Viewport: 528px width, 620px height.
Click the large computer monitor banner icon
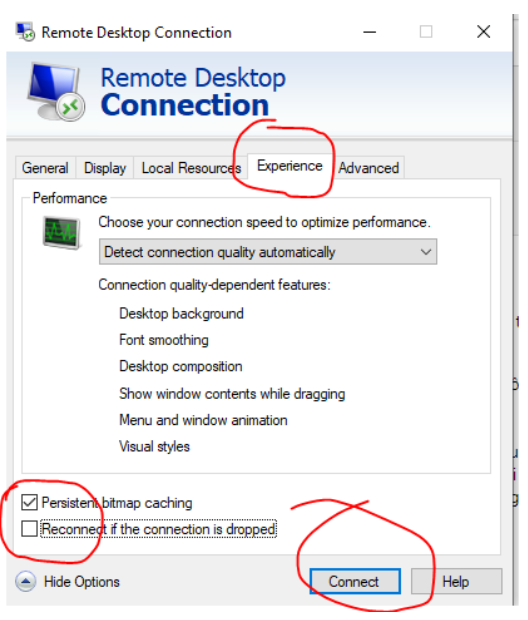(56, 91)
